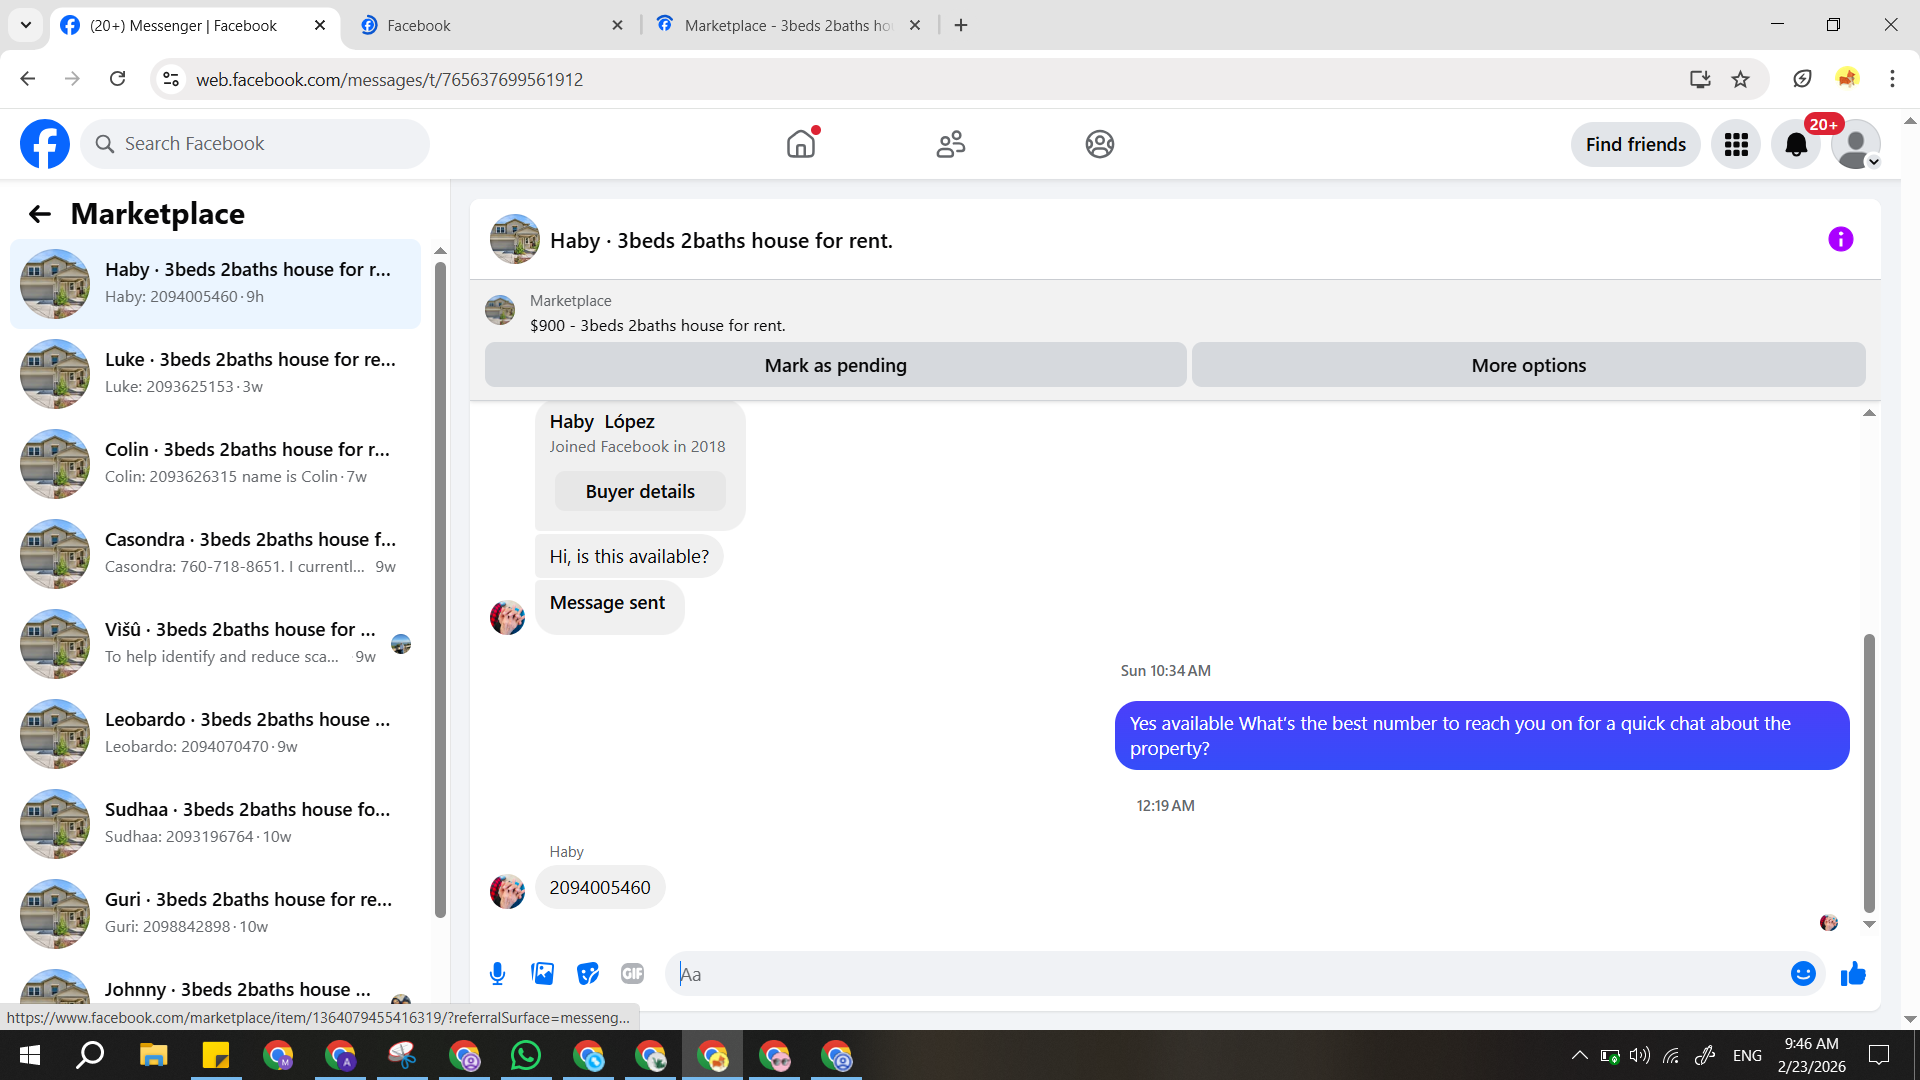The image size is (1920, 1080).
Task: Click the Find friends button
Action: [x=1636, y=144]
